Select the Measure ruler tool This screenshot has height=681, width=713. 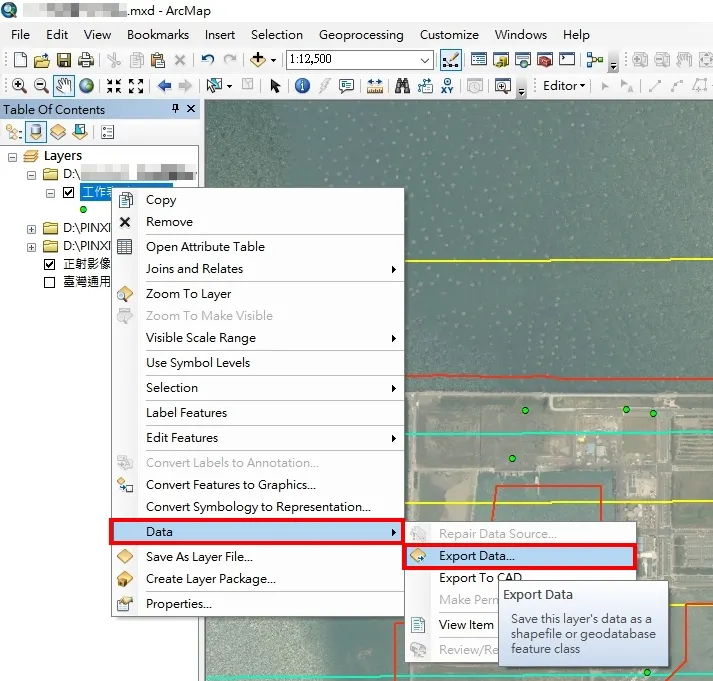click(x=376, y=86)
